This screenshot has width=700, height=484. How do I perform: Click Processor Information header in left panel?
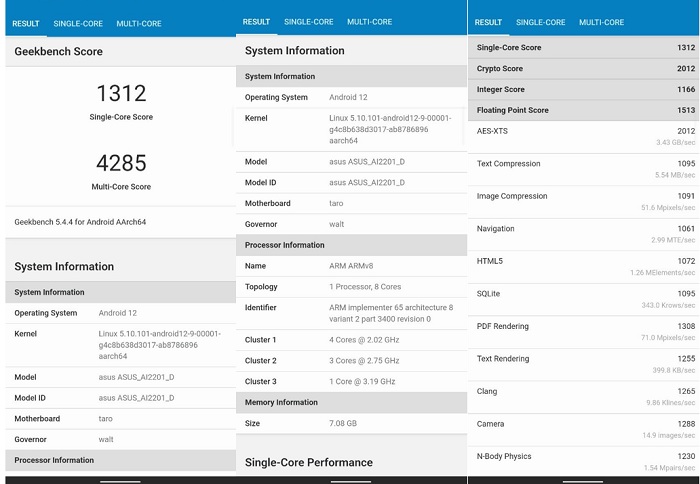(x=121, y=460)
